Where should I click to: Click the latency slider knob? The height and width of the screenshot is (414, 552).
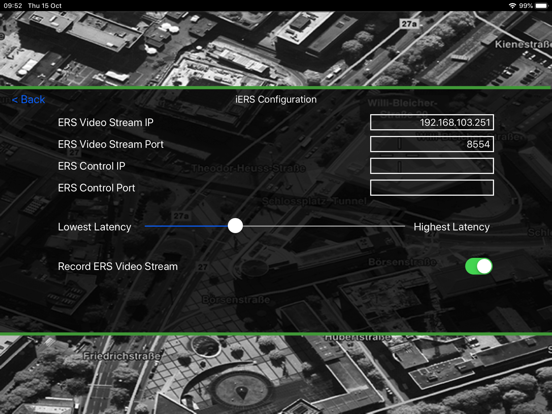click(x=235, y=226)
